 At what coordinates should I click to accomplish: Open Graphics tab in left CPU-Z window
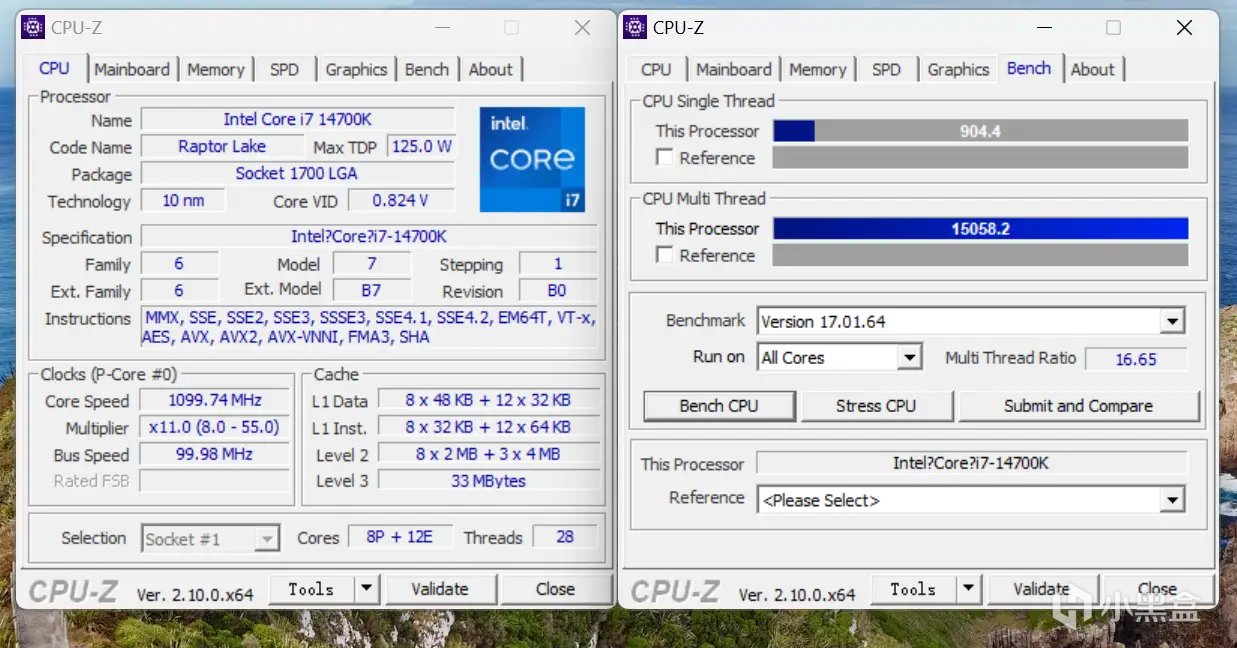tap(356, 69)
